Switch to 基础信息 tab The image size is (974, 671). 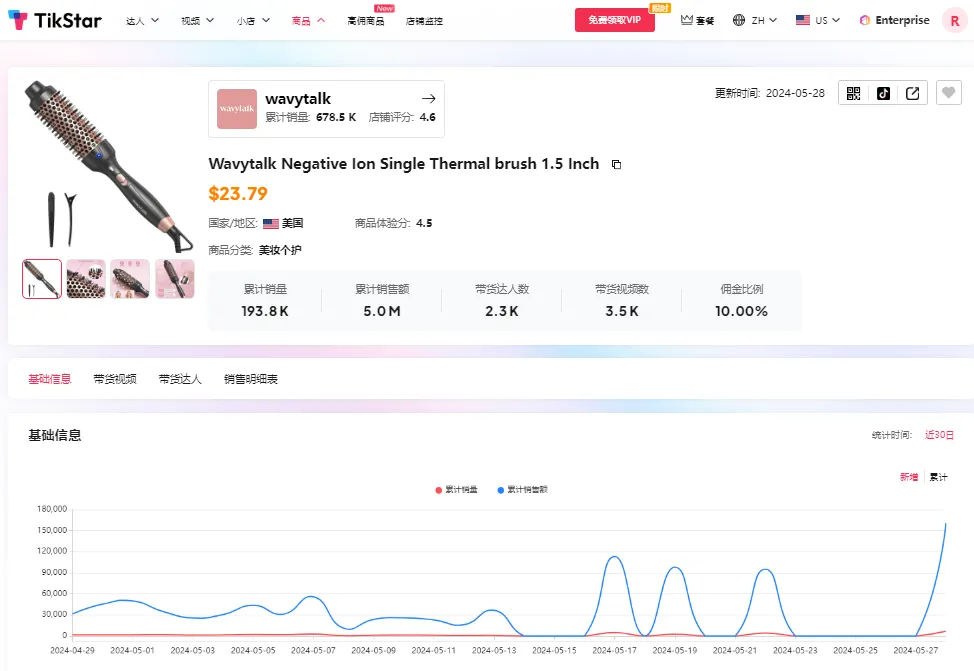[50, 379]
